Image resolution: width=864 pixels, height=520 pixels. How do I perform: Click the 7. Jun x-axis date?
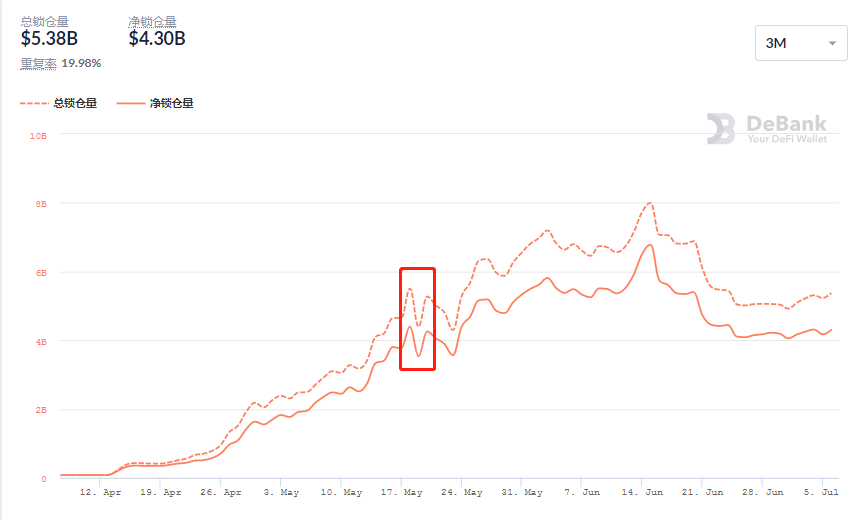(582, 492)
